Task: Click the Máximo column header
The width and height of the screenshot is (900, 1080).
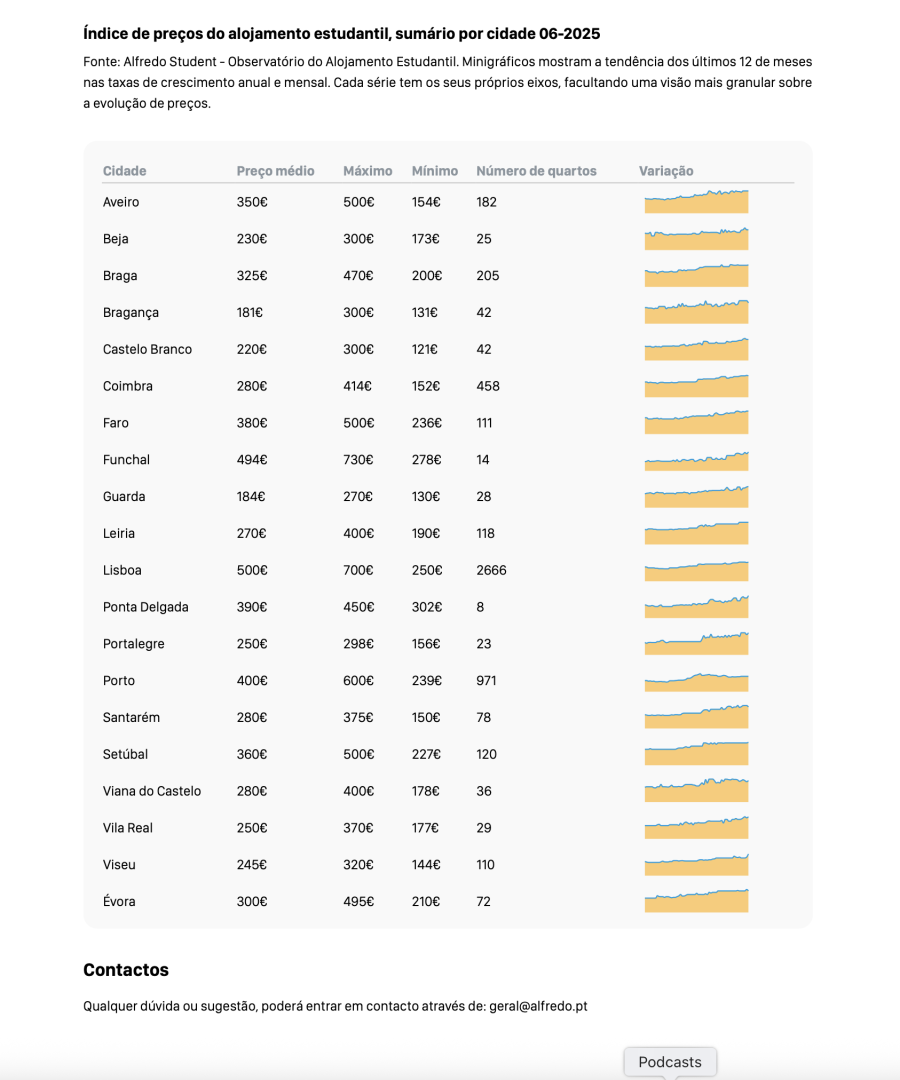Action: 367,171
